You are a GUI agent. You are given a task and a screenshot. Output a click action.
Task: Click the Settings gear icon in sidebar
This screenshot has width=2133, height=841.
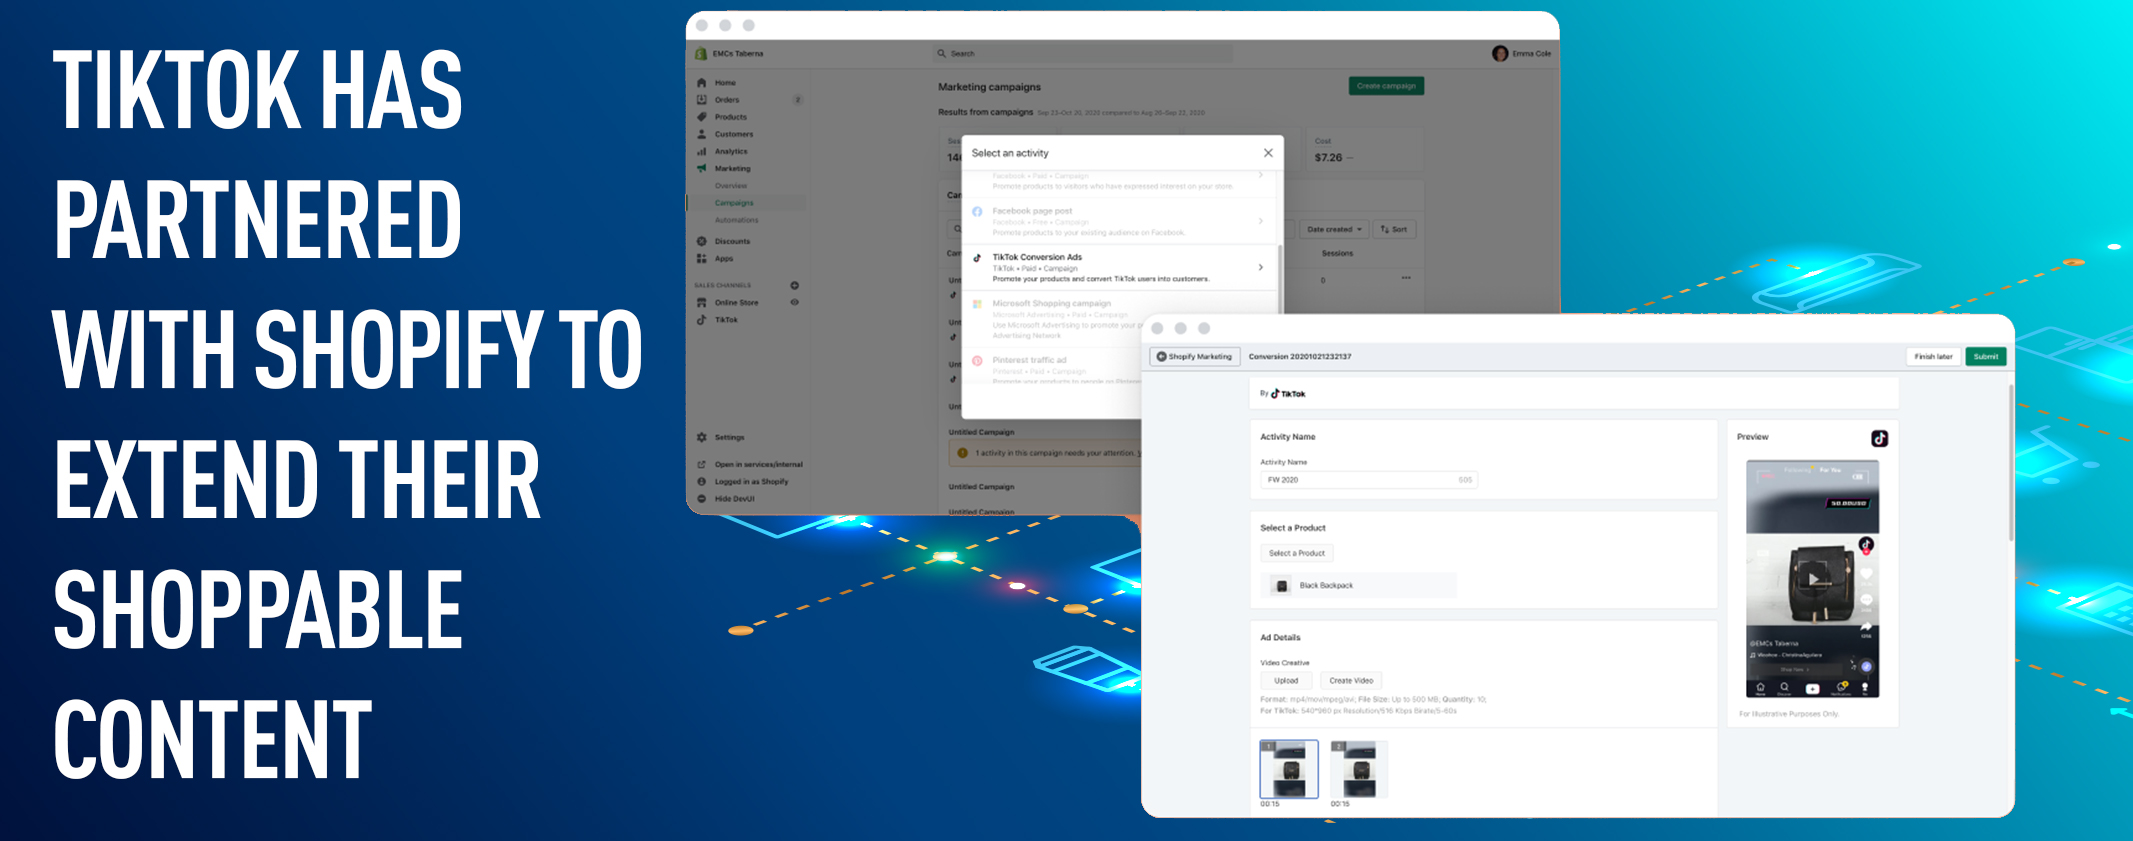click(x=702, y=437)
